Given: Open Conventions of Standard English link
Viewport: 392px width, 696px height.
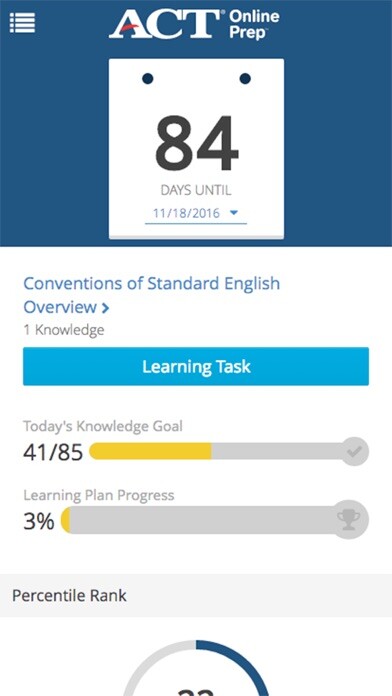Looking at the screenshot, I should [x=151, y=283].
